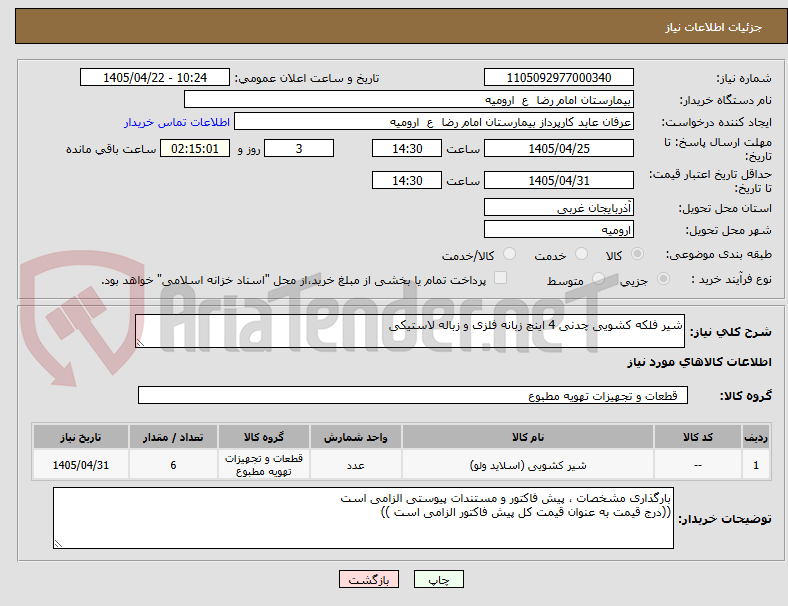Click the price validity time 14:30 field
Image resolution: width=788 pixels, height=606 pixels.
tap(407, 180)
